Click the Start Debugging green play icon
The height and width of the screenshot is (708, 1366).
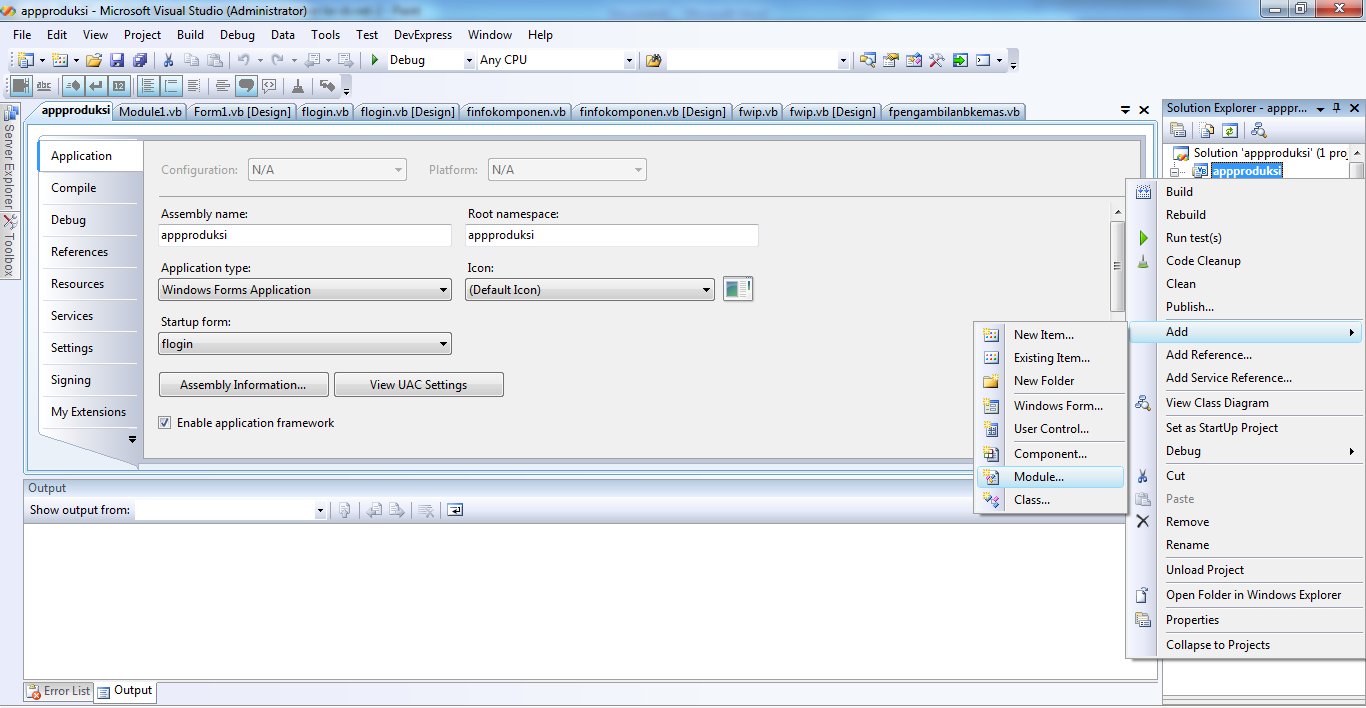click(x=374, y=60)
